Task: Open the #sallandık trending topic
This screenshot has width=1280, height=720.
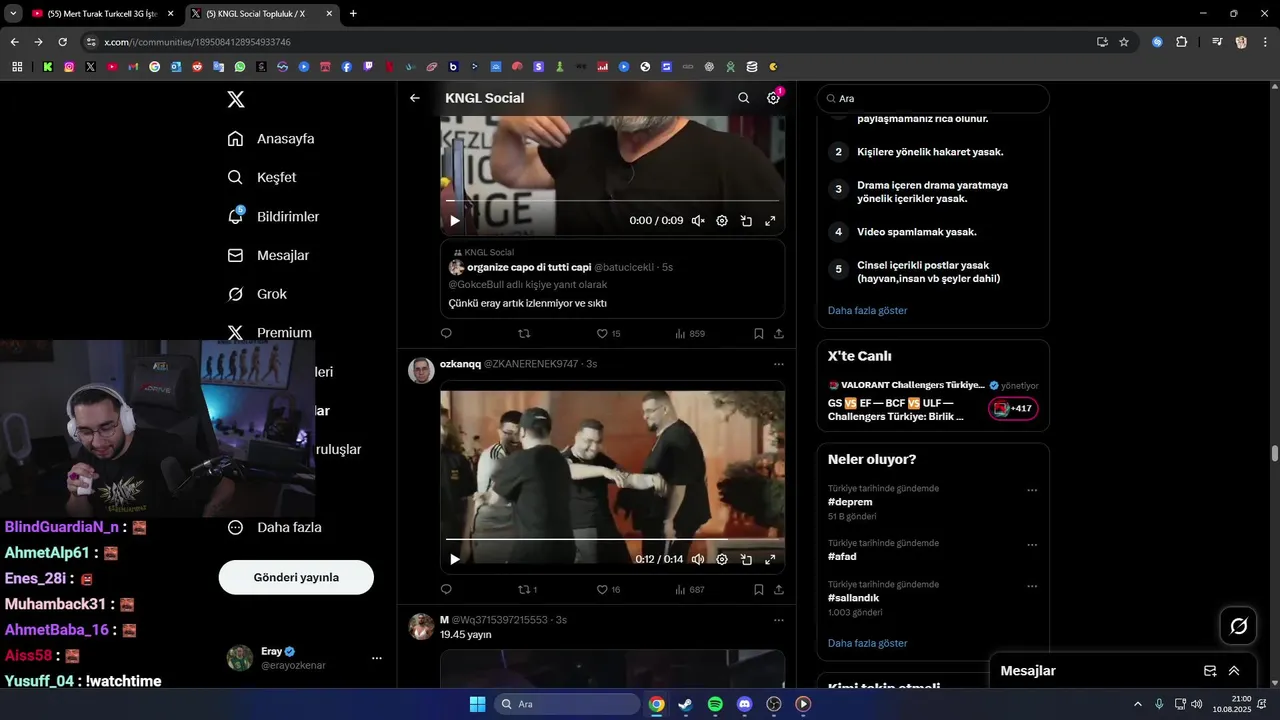Action: pyautogui.click(x=854, y=598)
